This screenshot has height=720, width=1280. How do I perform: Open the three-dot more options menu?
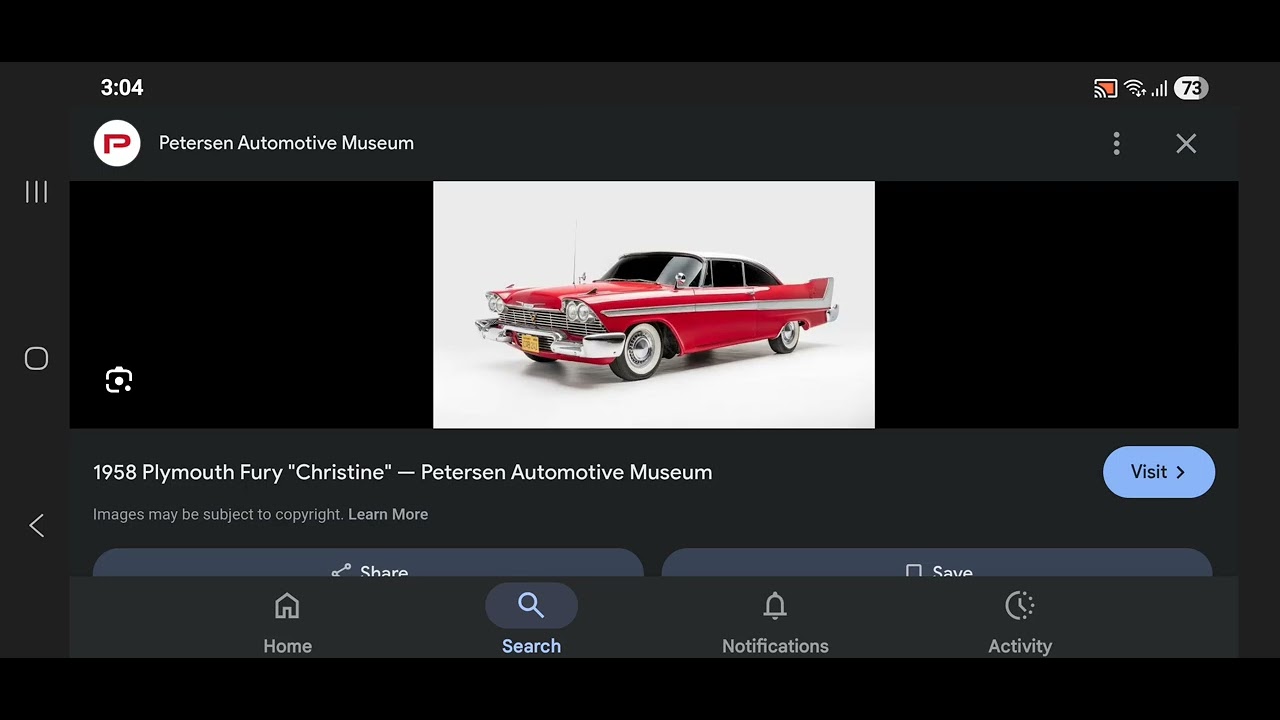1116,143
